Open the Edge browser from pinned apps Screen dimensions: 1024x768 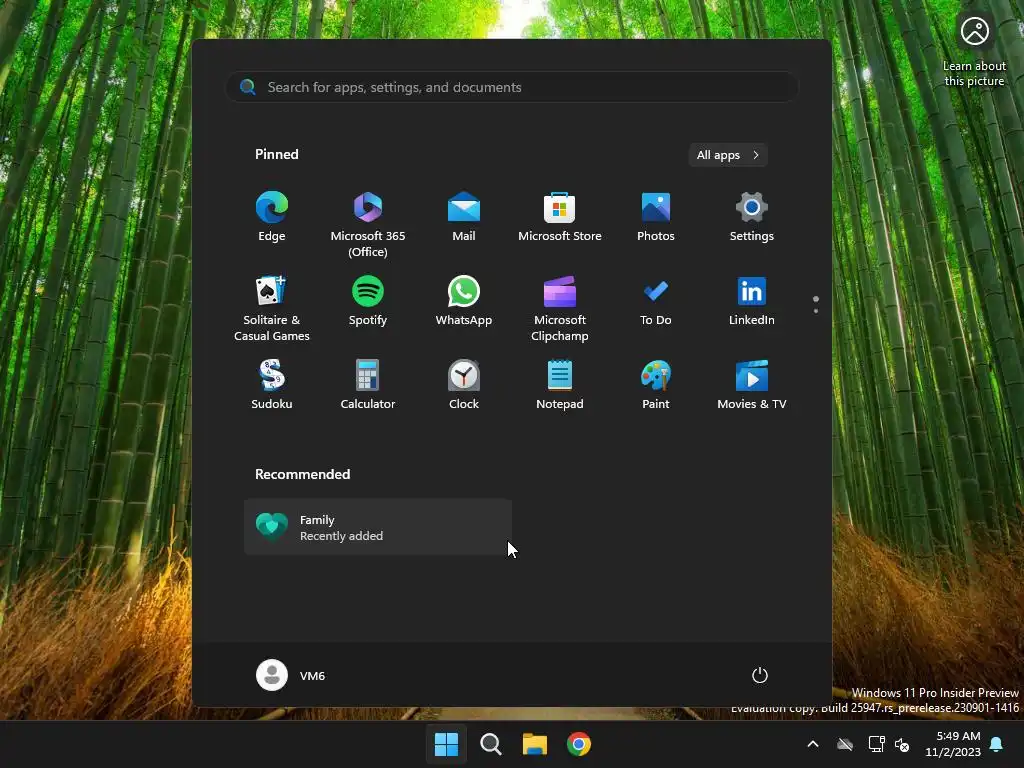coord(272,217)
